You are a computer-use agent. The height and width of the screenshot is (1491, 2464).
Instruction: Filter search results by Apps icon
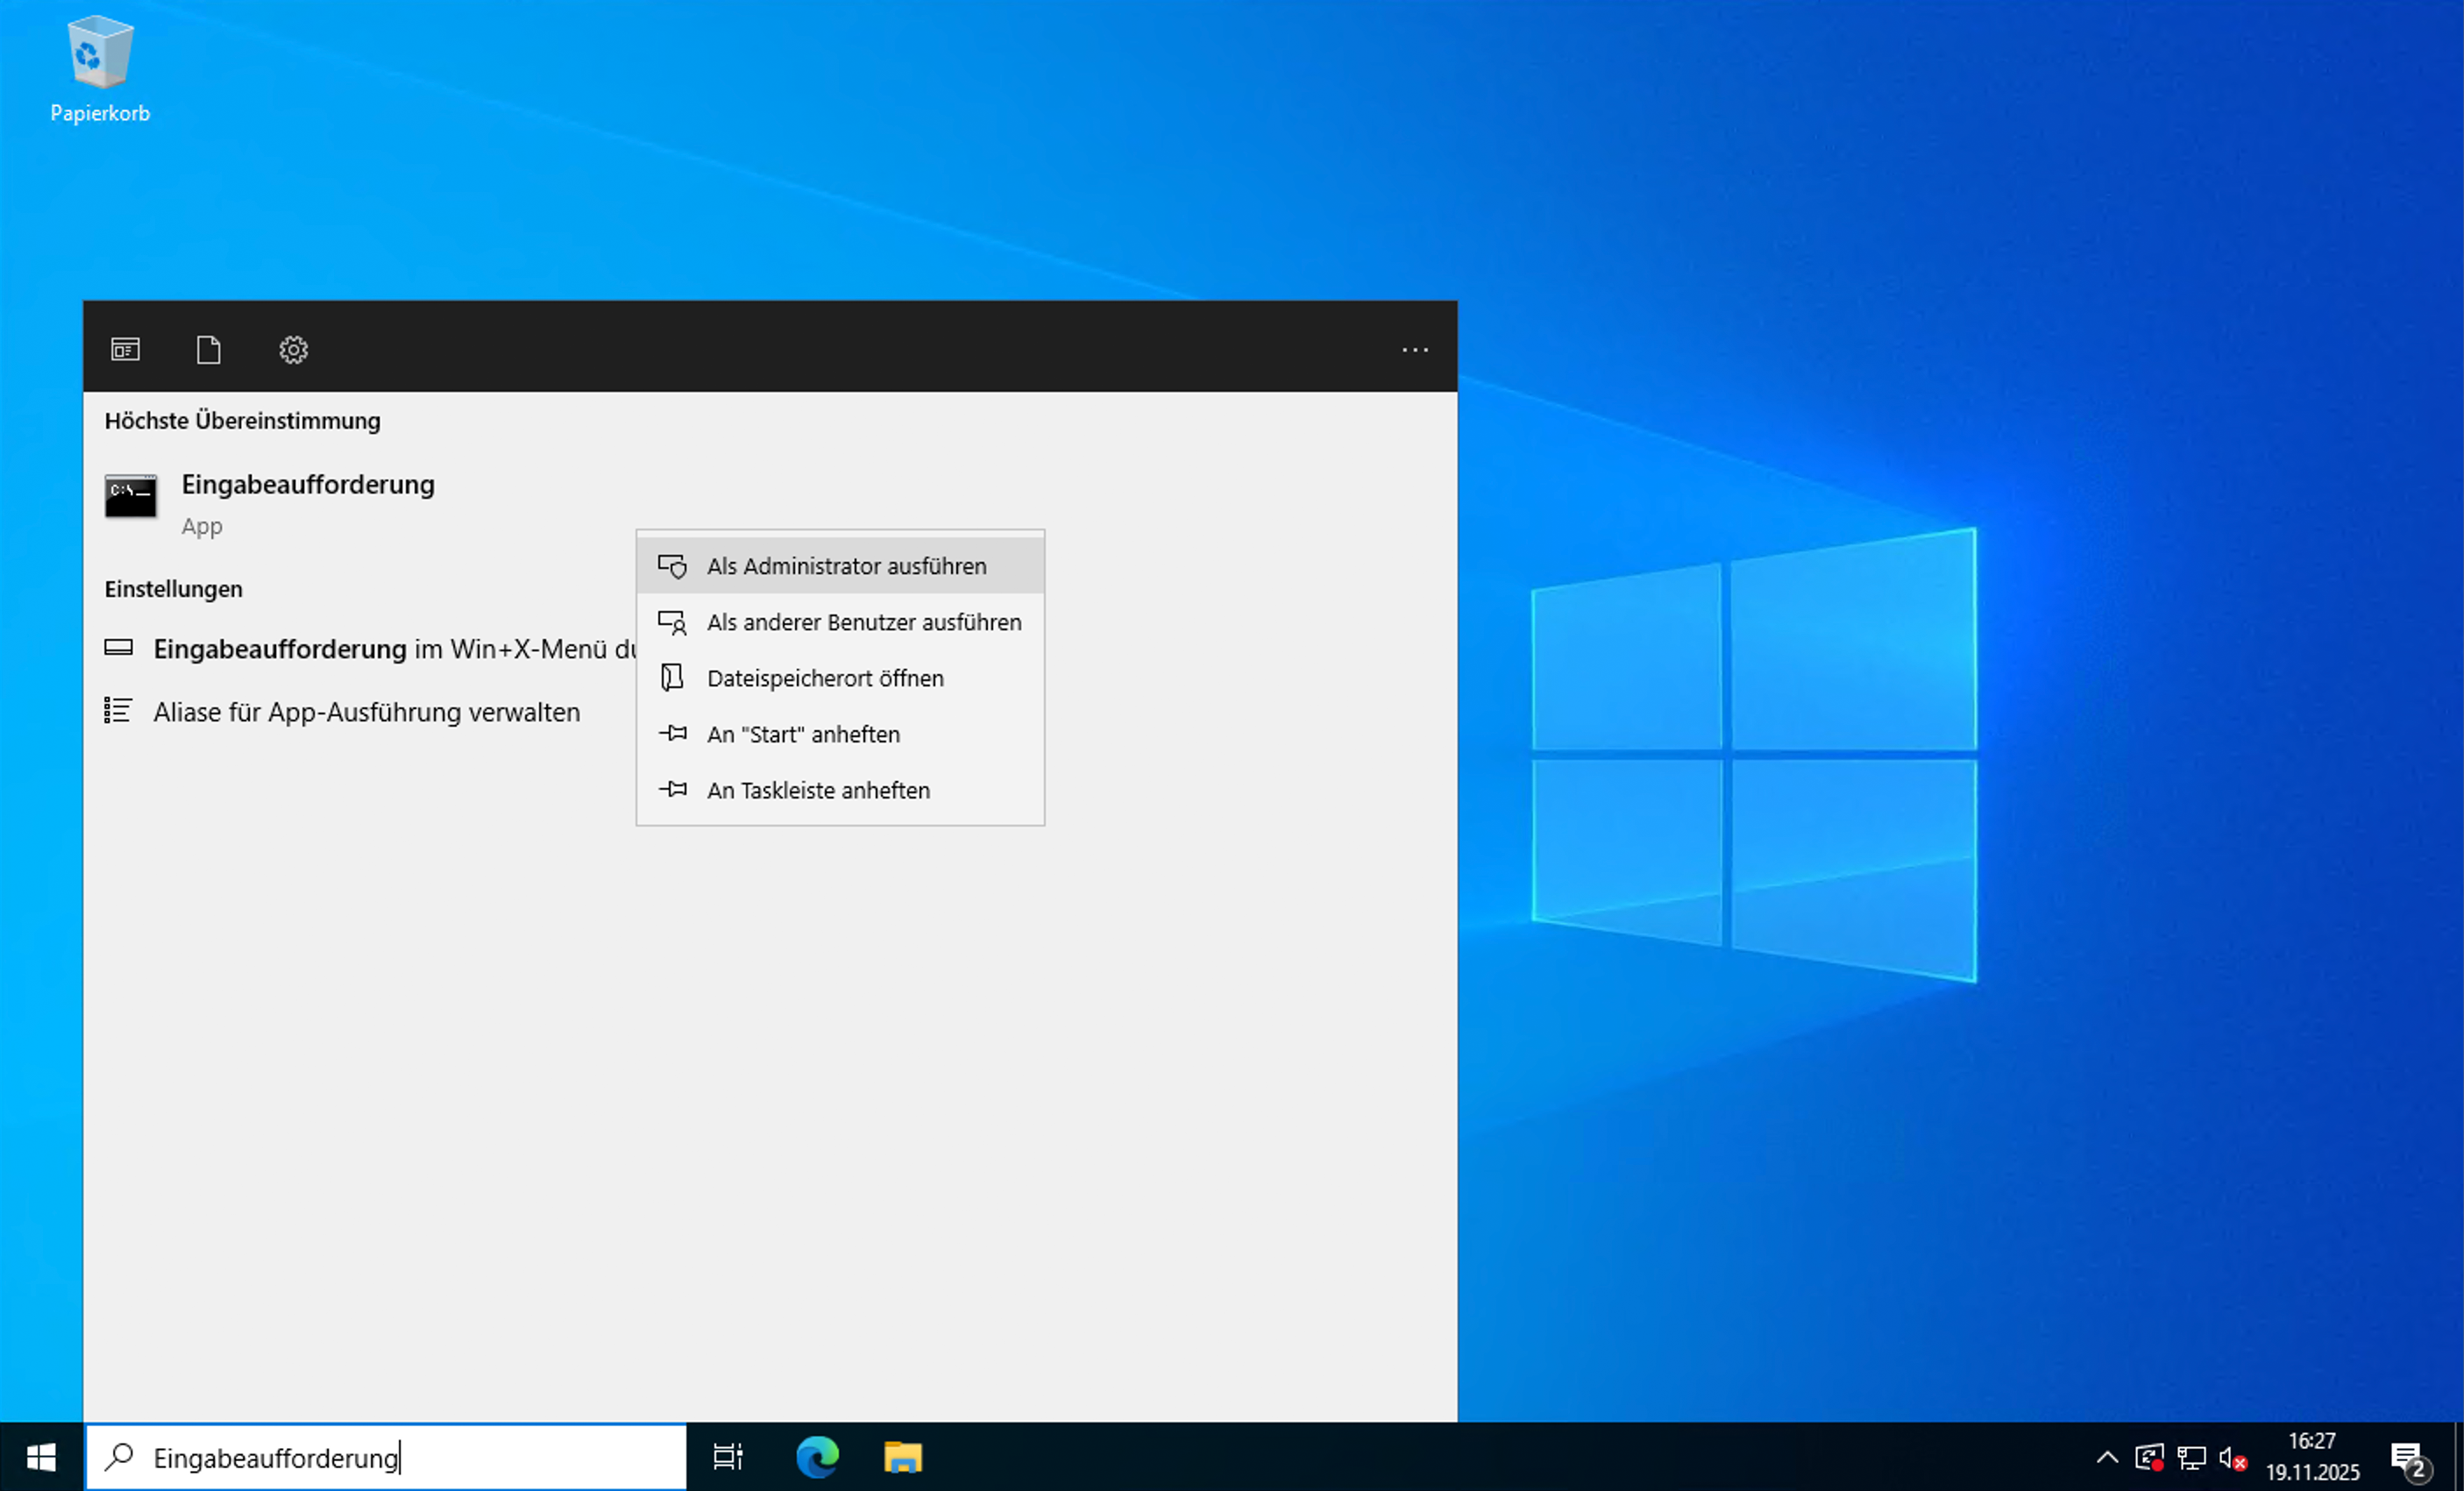125,350
